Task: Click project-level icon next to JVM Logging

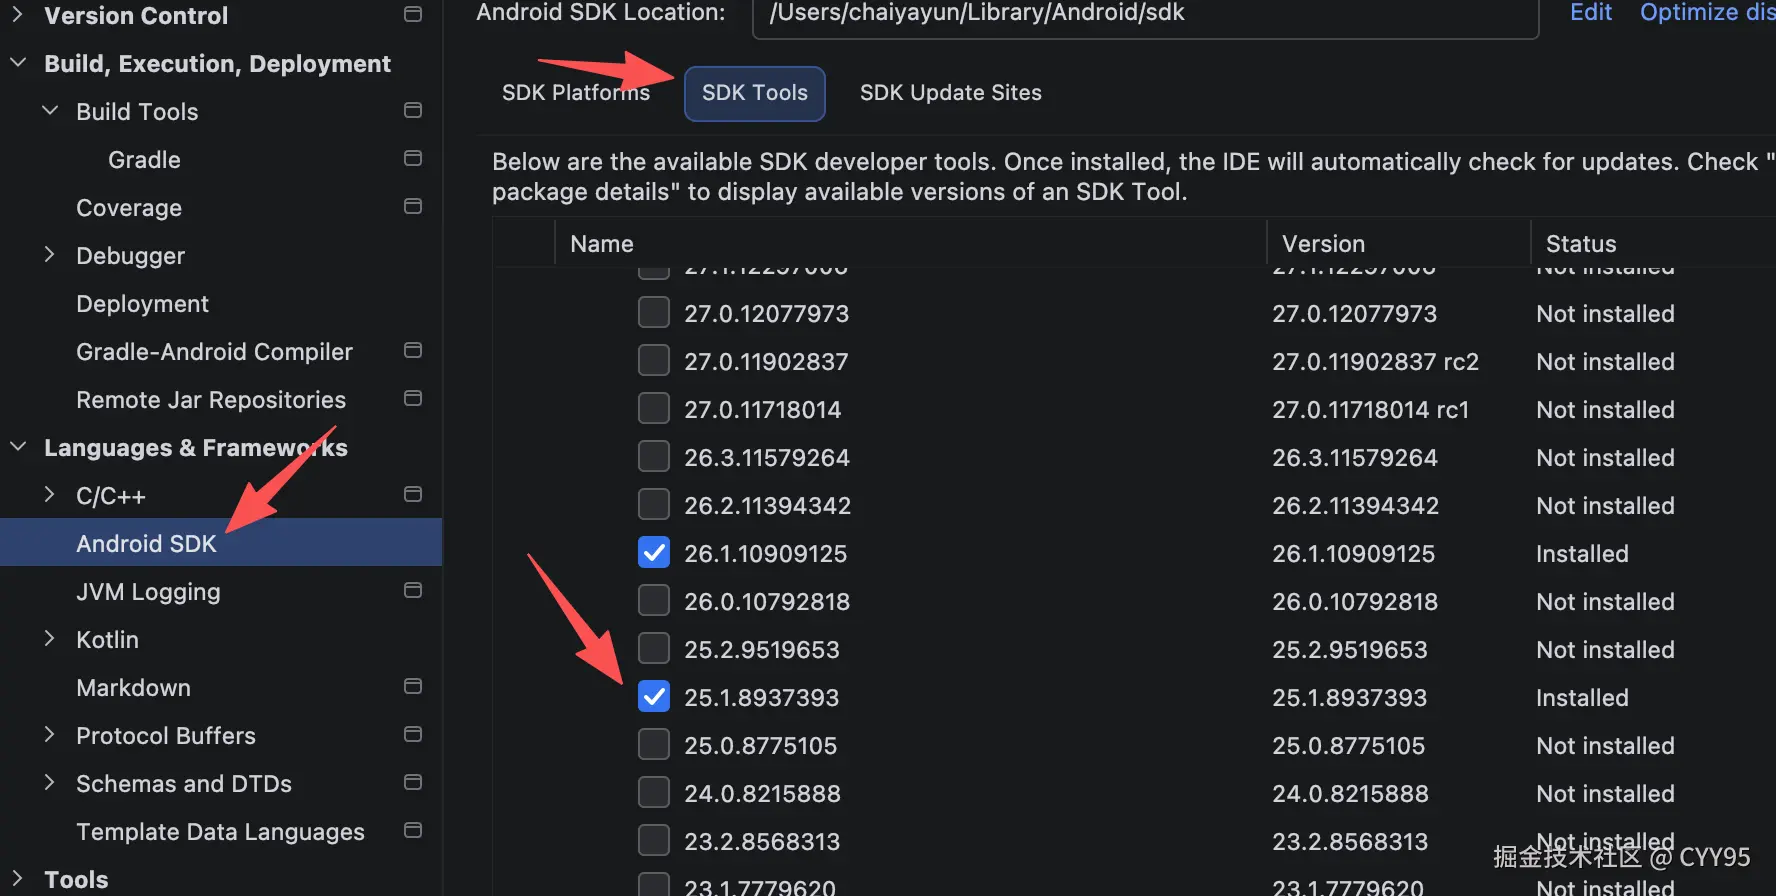Action: pos(412,591)
